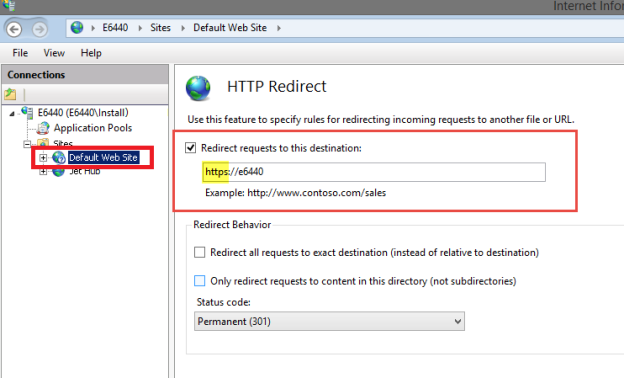Screen dimensions: 624x378
Task: Go back with the Back arrow
Action: pos(15,29)
